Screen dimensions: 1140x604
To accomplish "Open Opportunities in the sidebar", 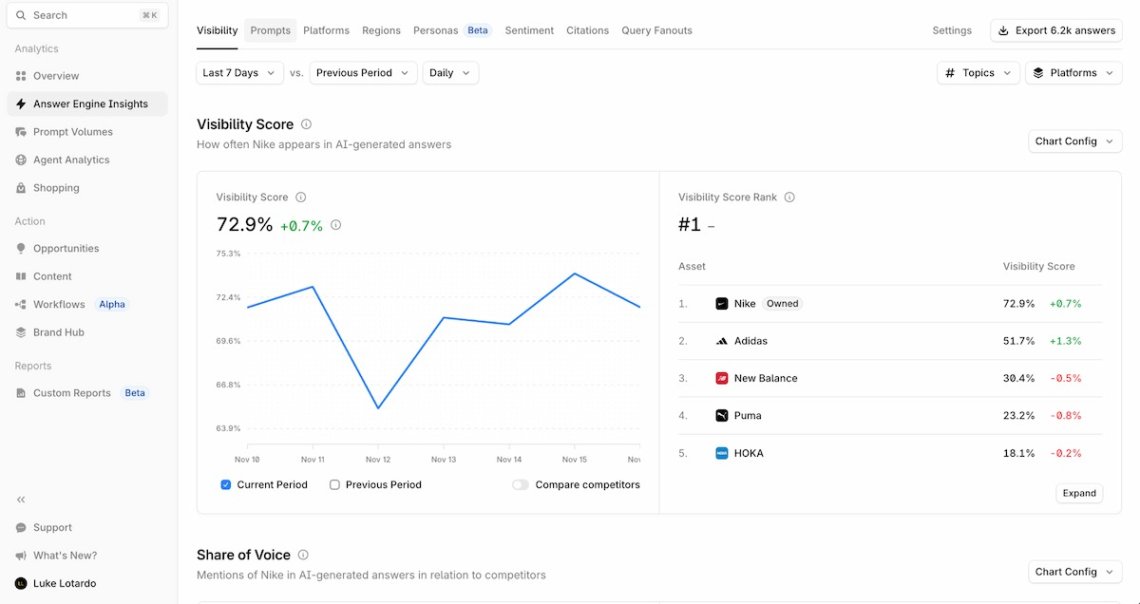I will tap(87, 249).
